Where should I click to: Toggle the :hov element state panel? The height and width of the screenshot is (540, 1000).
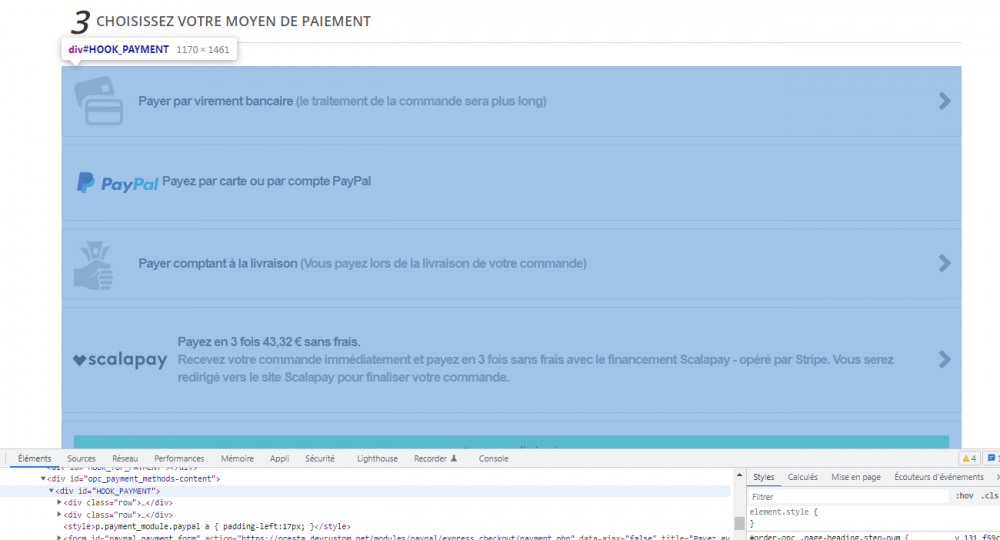coord(964,496)
